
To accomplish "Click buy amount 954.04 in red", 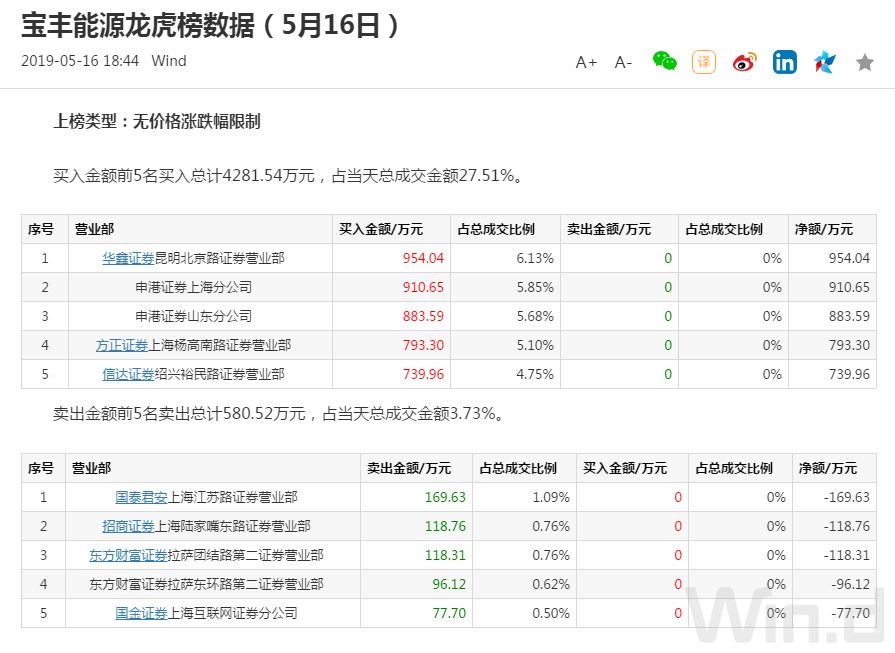I will pos(423,259).
